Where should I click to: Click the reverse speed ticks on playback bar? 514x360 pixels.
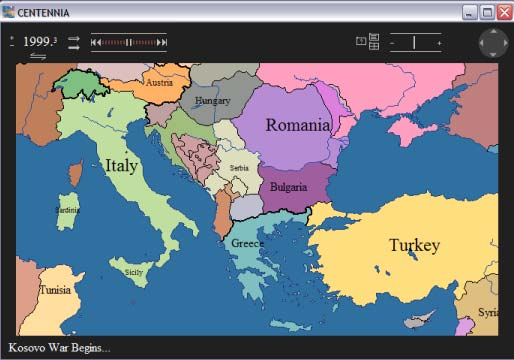pos(113,42)
